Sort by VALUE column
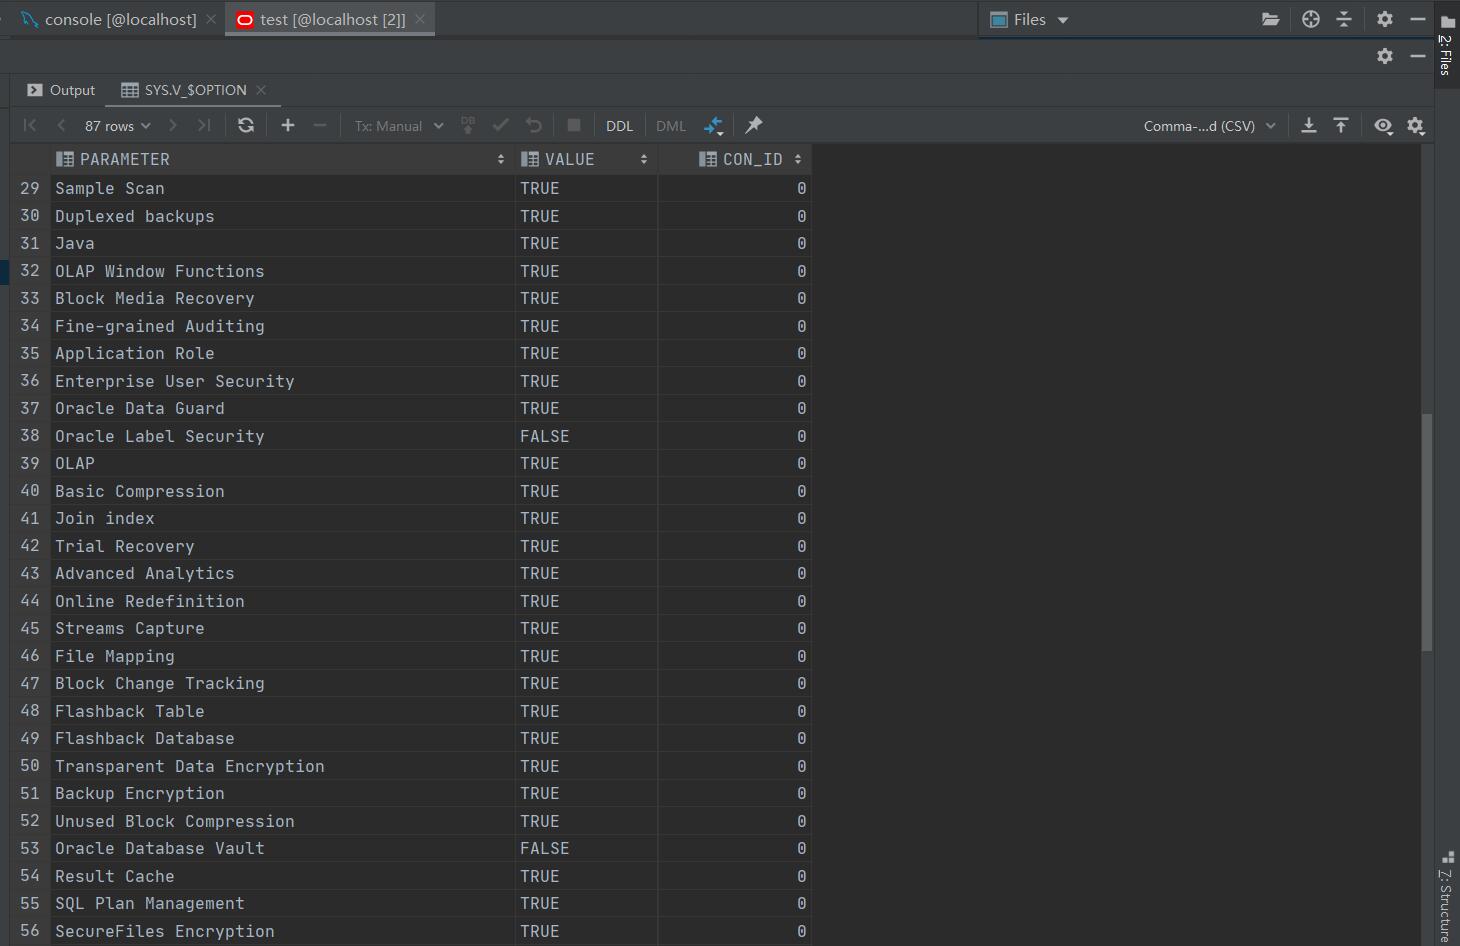1460x946 pixels. tap(585, 159)
